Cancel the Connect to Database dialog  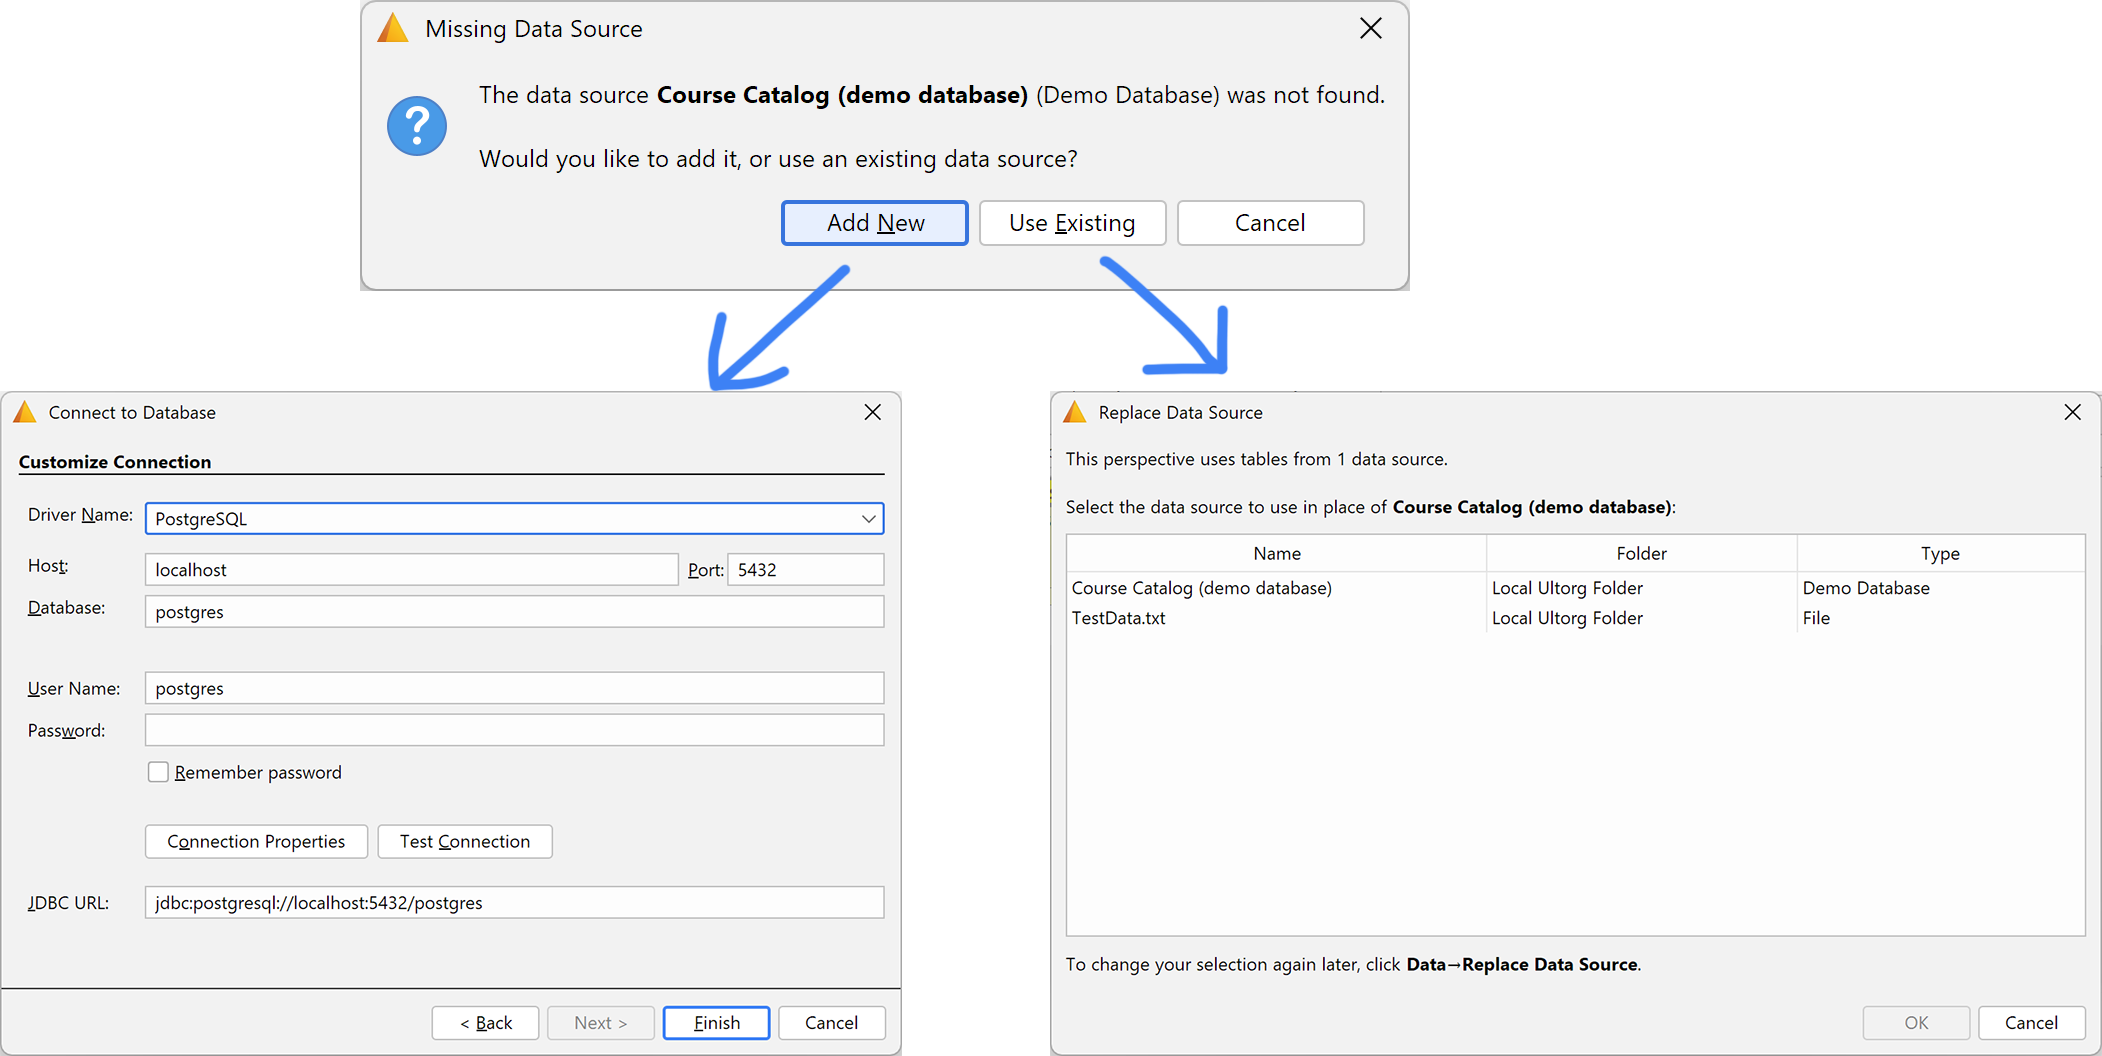[x=831, y=1023]
